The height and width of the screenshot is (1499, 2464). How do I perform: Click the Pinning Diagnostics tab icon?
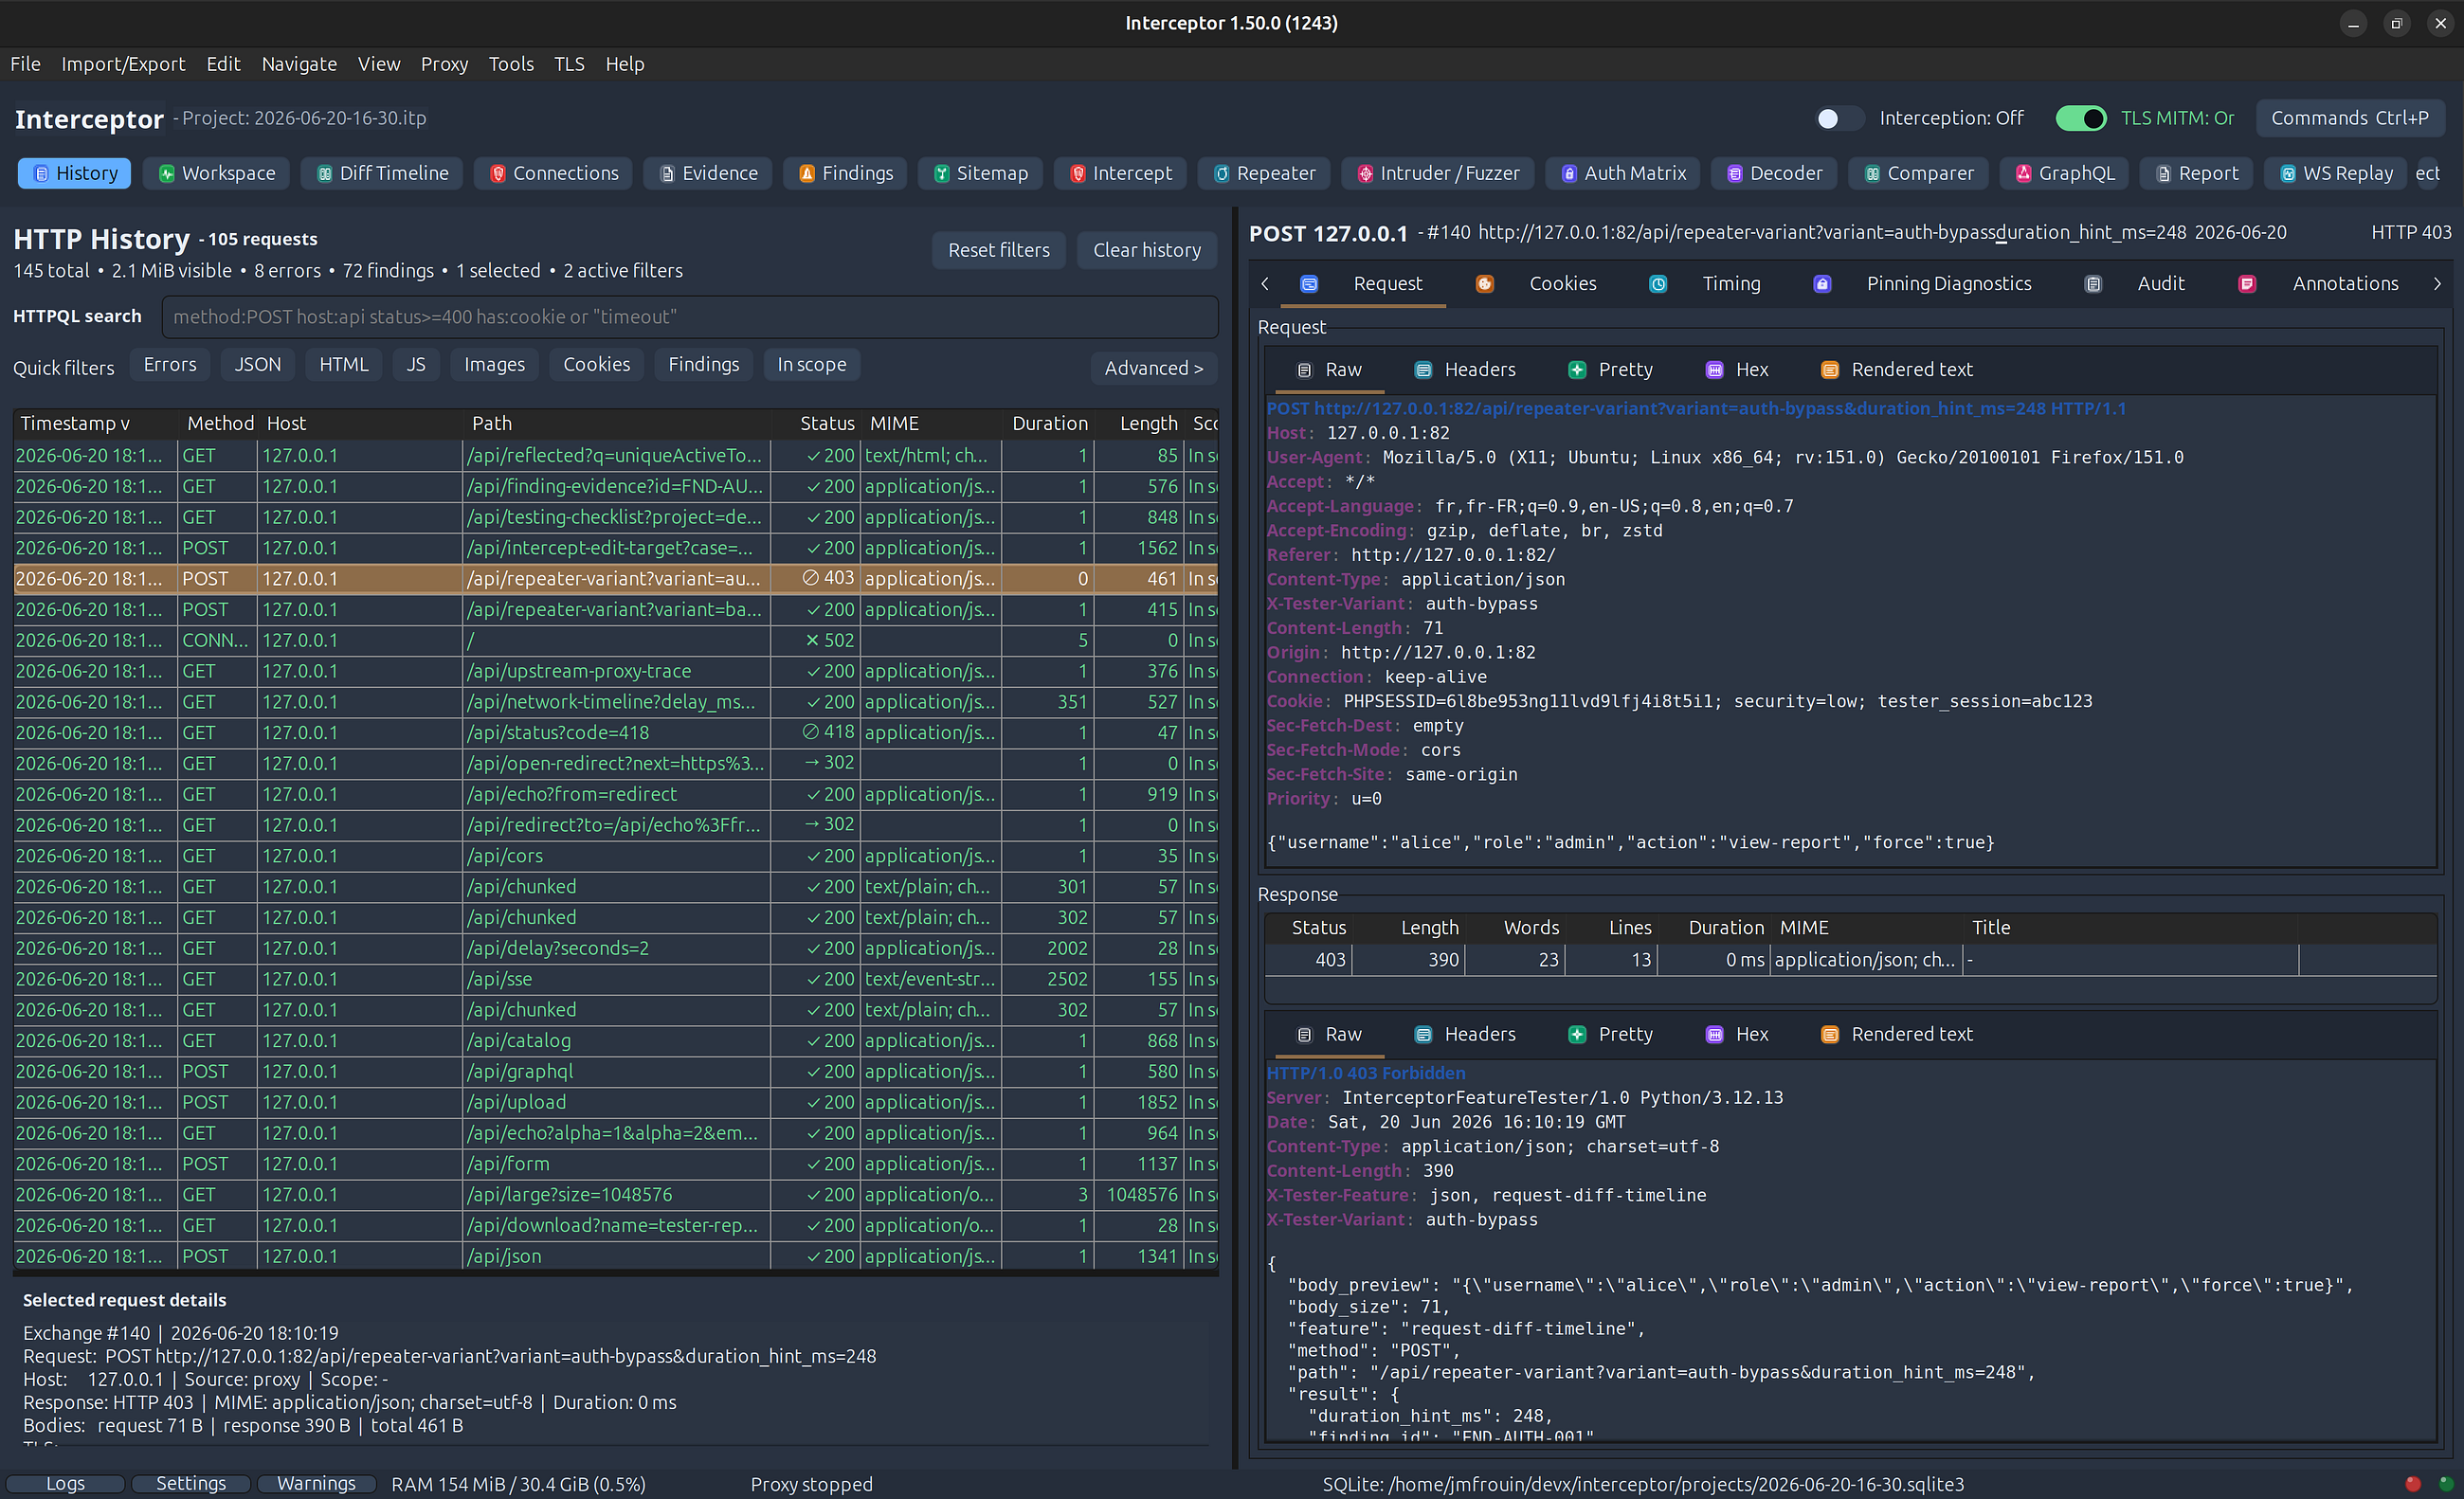click(x=1823, y=284)
